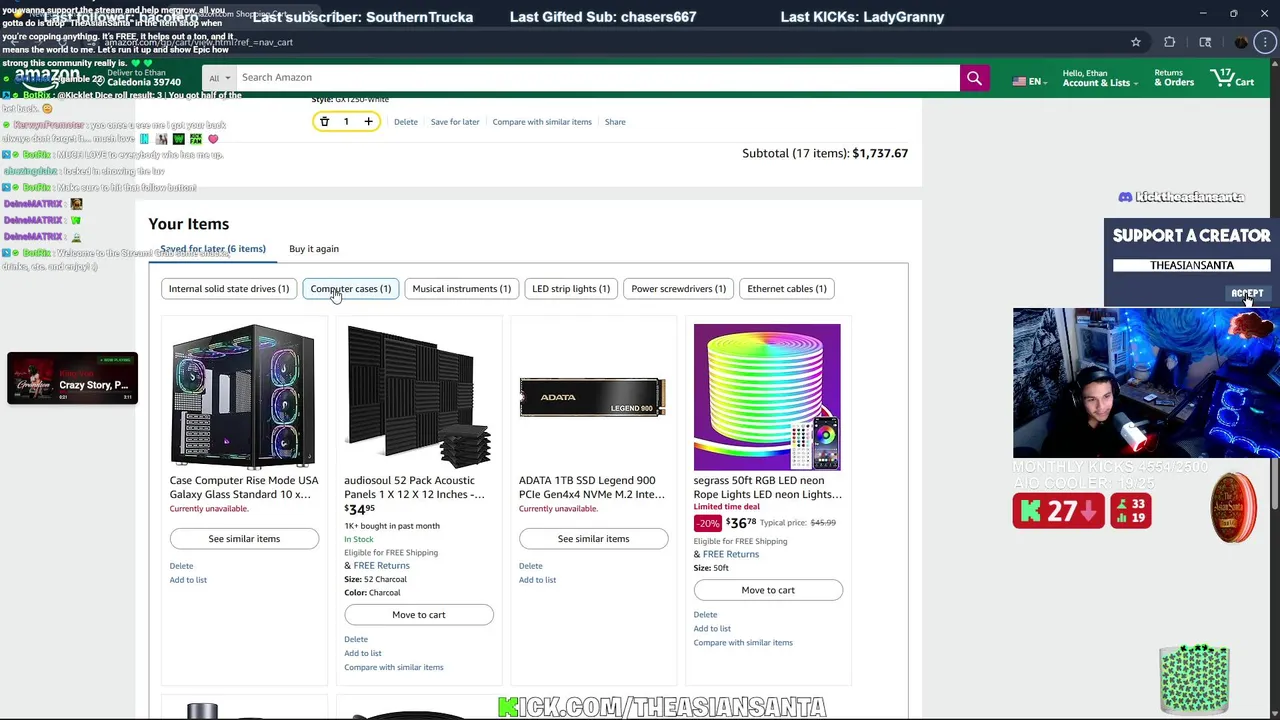Viewport: 1280px width, 720px height.
Task: Open ADATA SSD product image
Action: tap(592, 396)
